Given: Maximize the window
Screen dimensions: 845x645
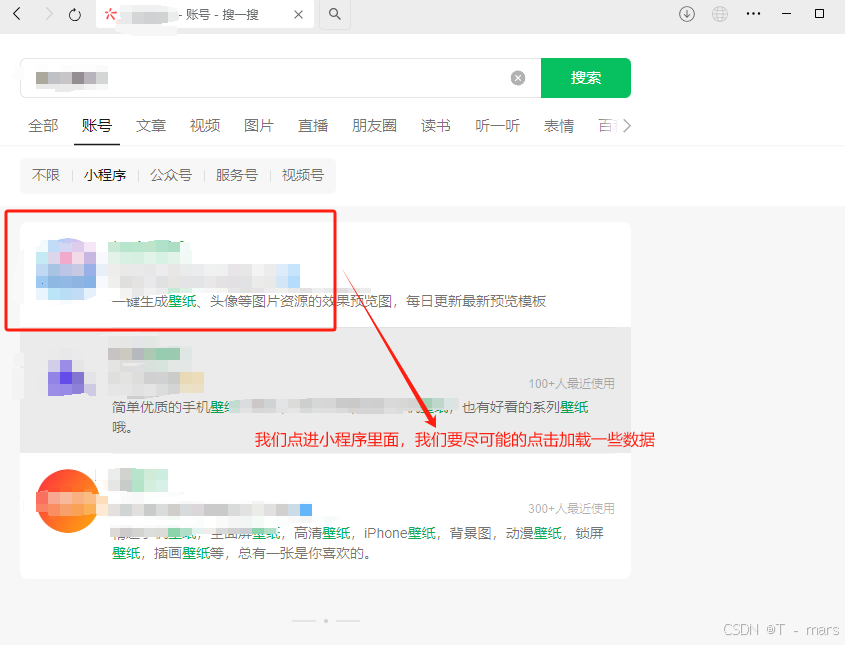Looking at the screenshot, I should tap(819, 14).
